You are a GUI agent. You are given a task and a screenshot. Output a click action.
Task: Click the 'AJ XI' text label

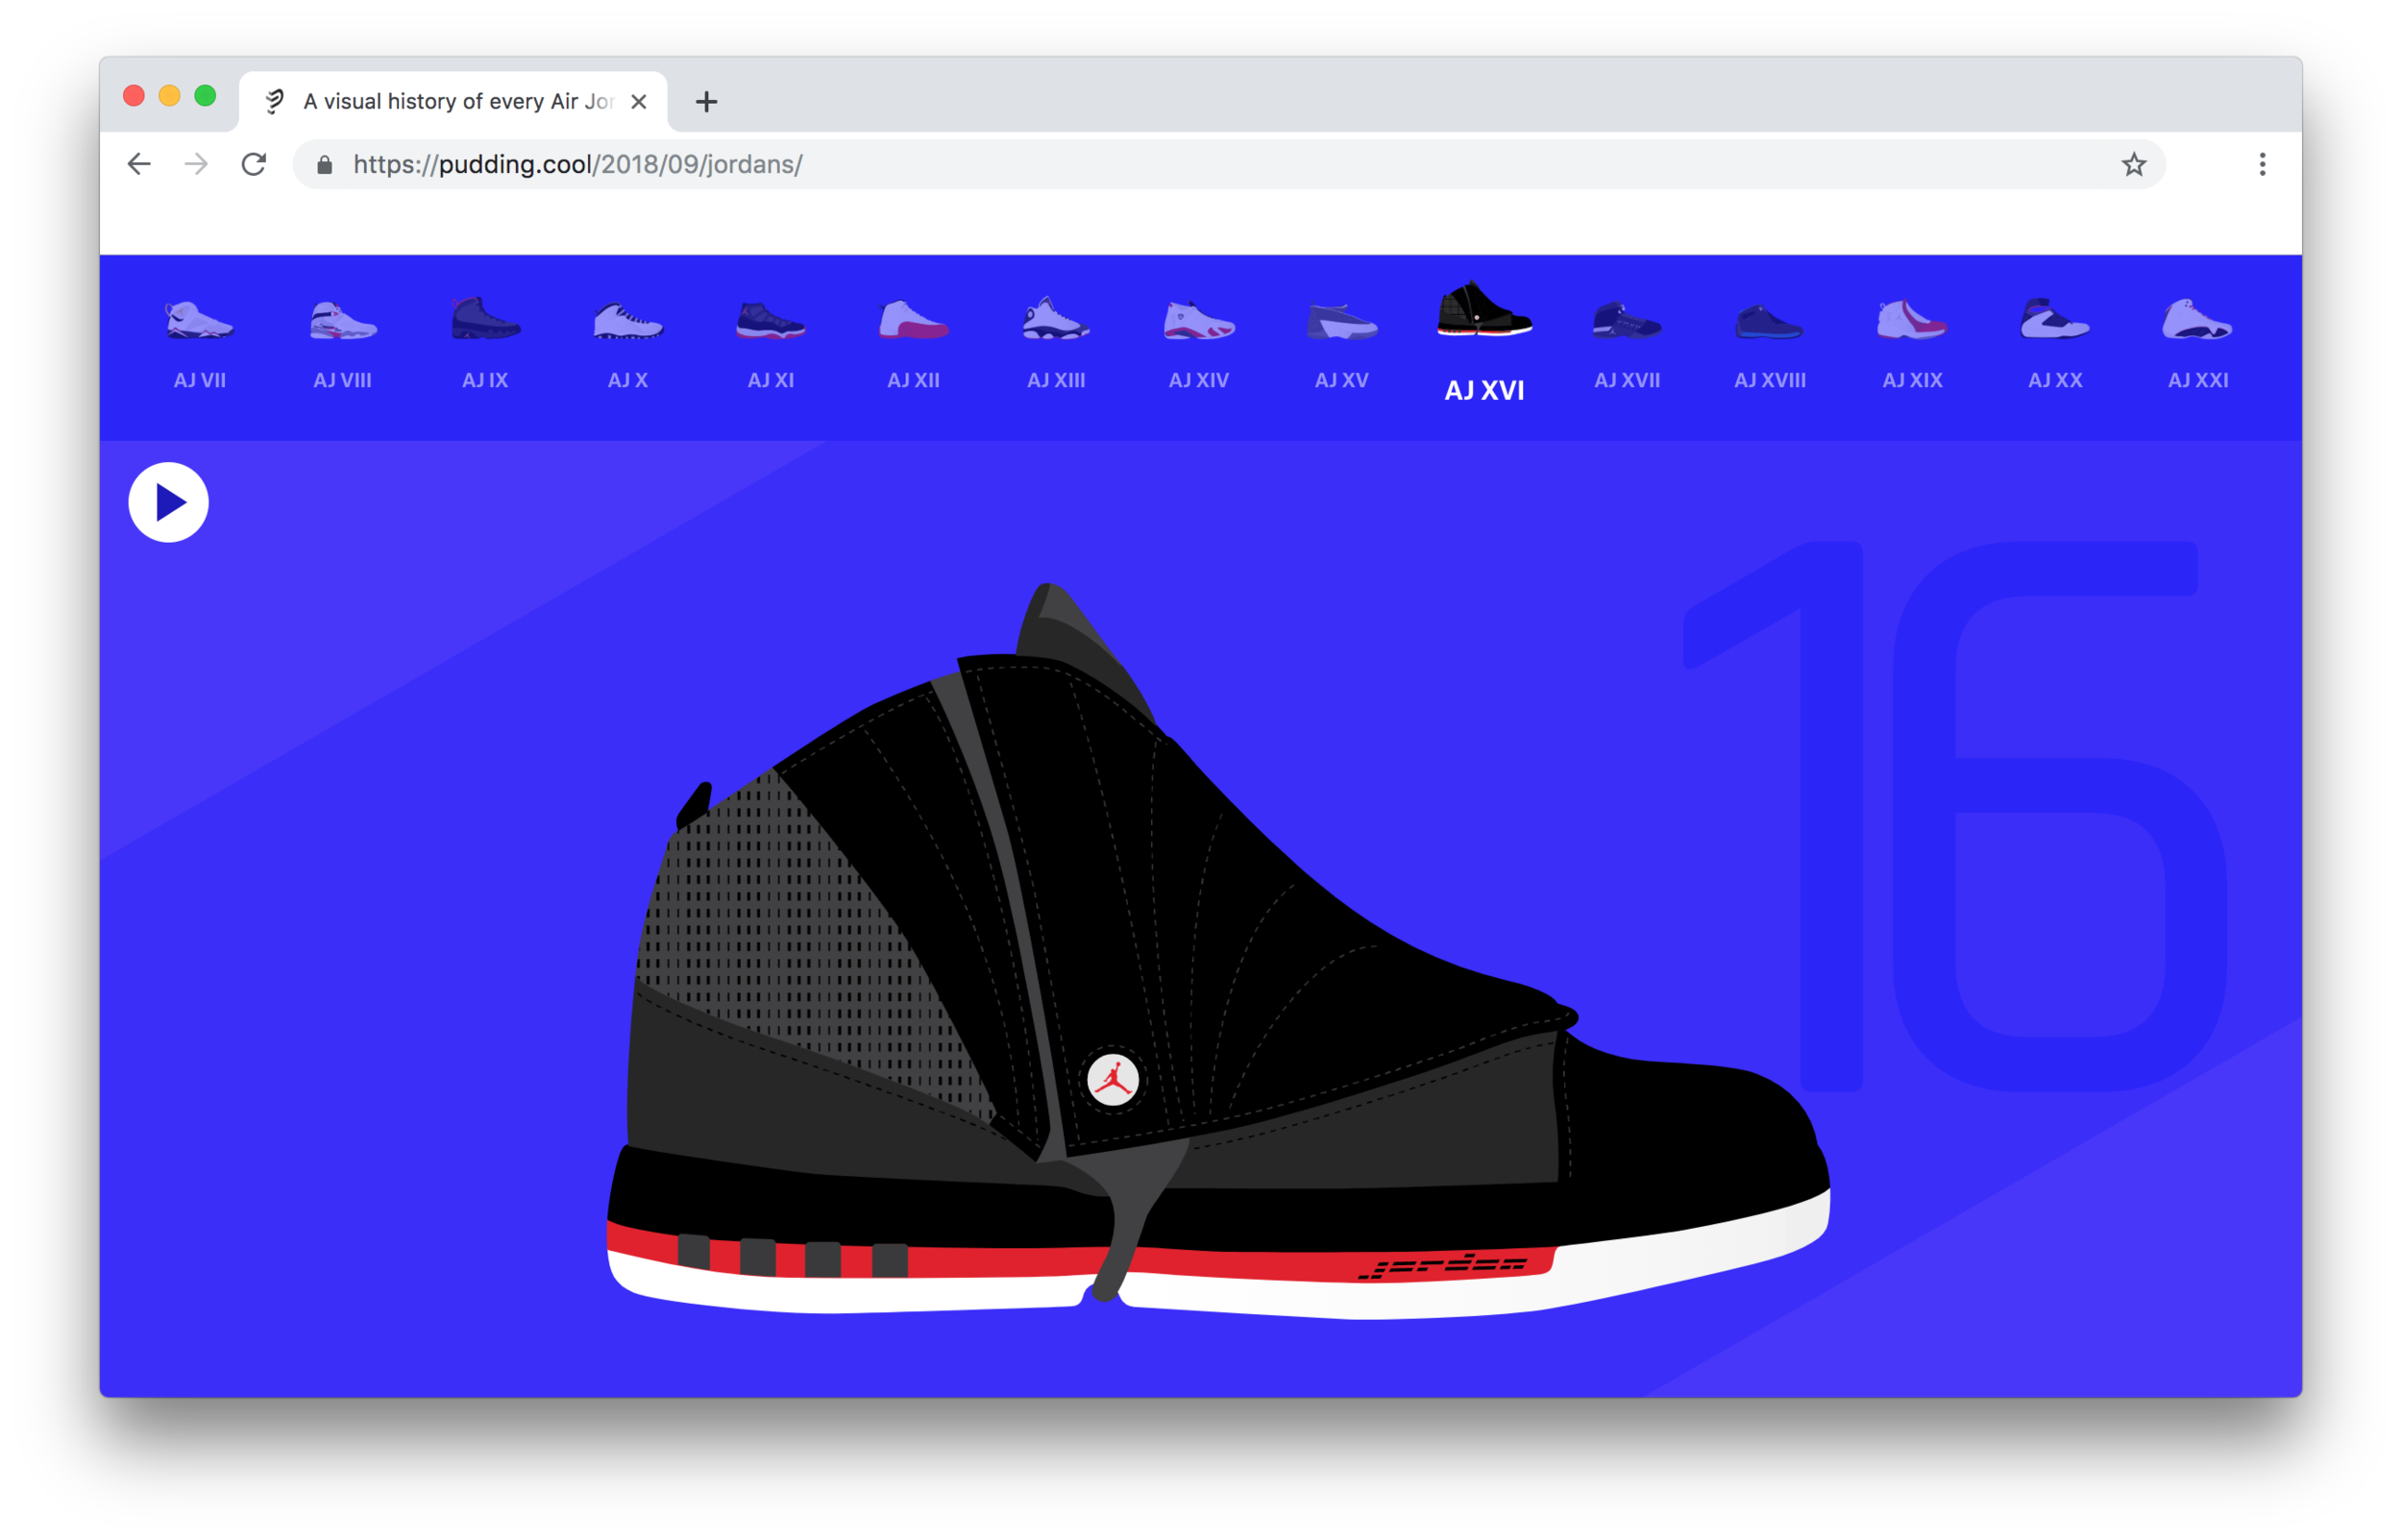click(x=771, y=380)
